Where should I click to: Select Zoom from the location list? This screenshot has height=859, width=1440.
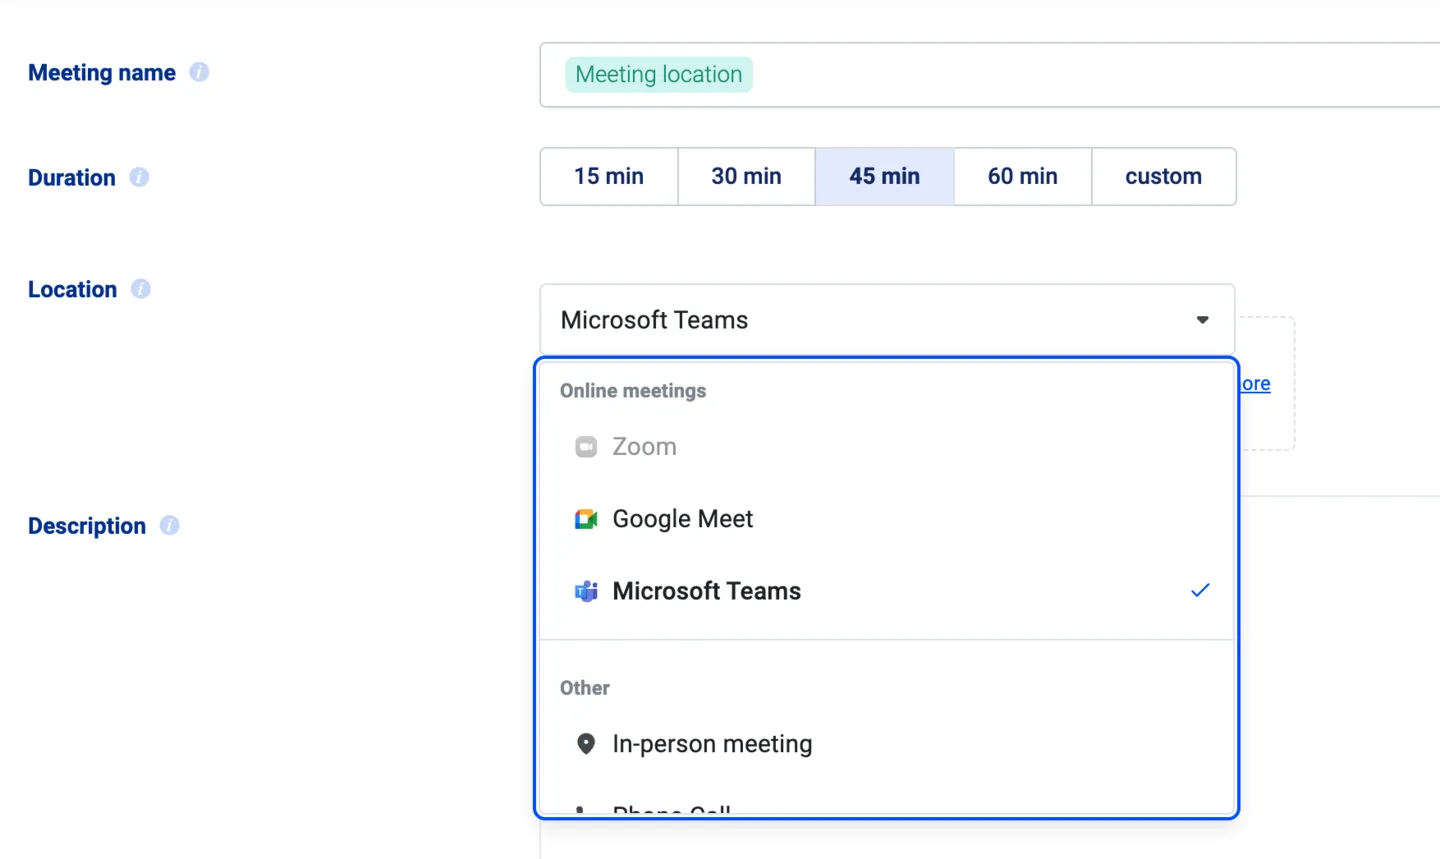coord(887,447)
